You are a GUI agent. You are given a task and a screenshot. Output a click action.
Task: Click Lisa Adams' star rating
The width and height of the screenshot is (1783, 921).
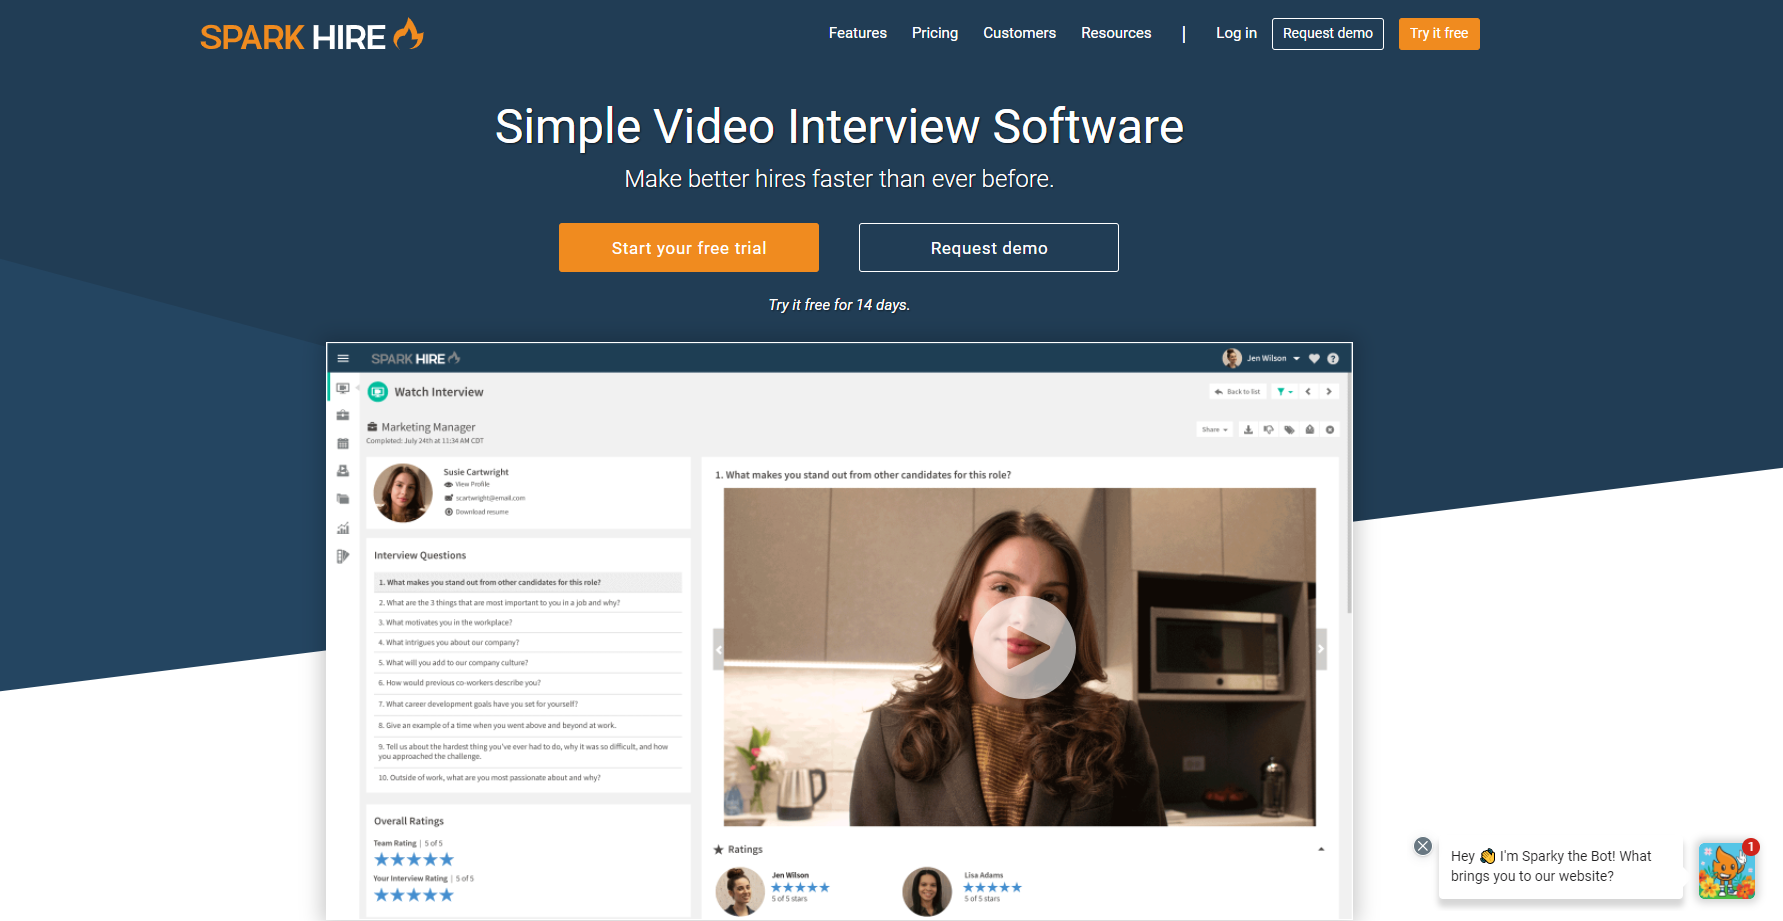pos(993,887)
